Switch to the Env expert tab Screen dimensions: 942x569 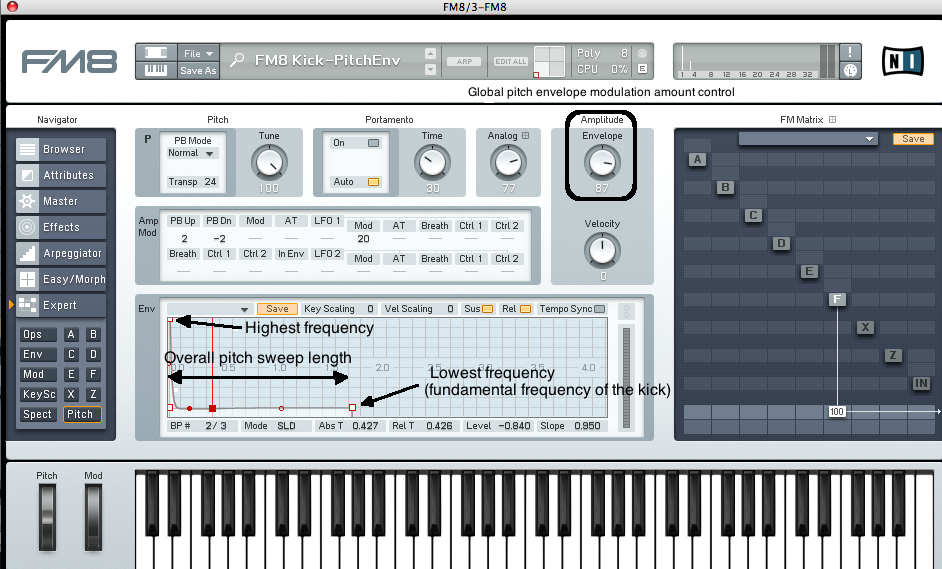pos(37,354)
